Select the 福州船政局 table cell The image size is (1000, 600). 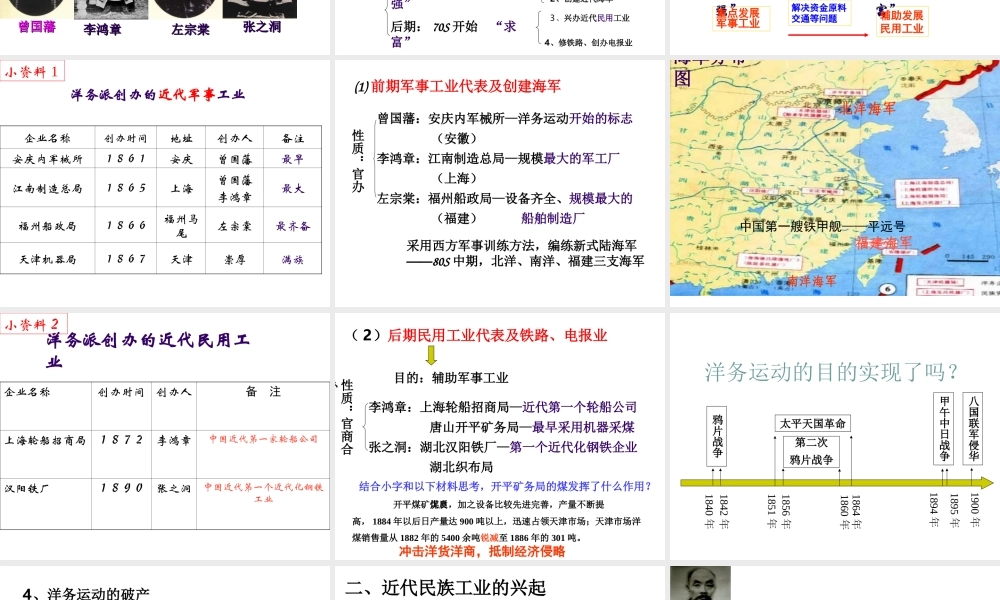click(48, 226)
